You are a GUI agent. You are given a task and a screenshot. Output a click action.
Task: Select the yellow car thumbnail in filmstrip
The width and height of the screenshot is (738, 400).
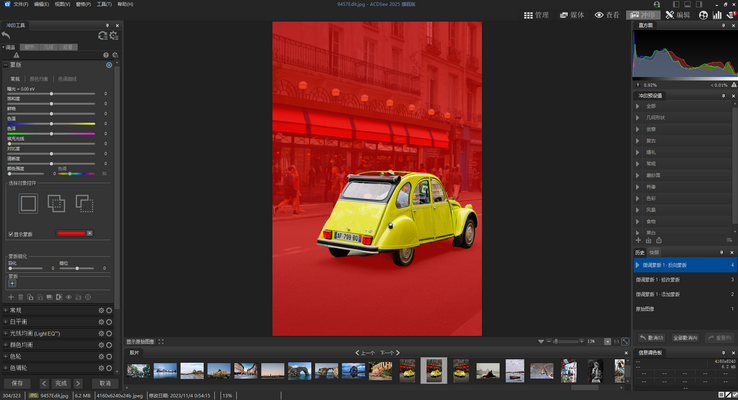click(x=433, y=370)
